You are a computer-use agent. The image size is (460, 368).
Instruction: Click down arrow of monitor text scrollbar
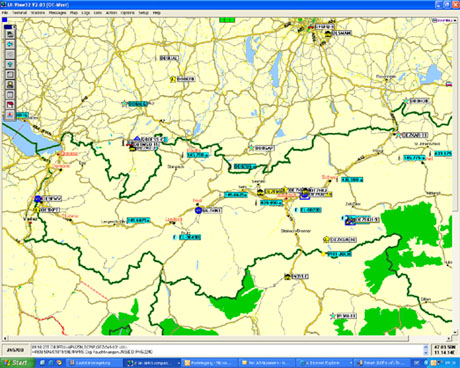426,353
